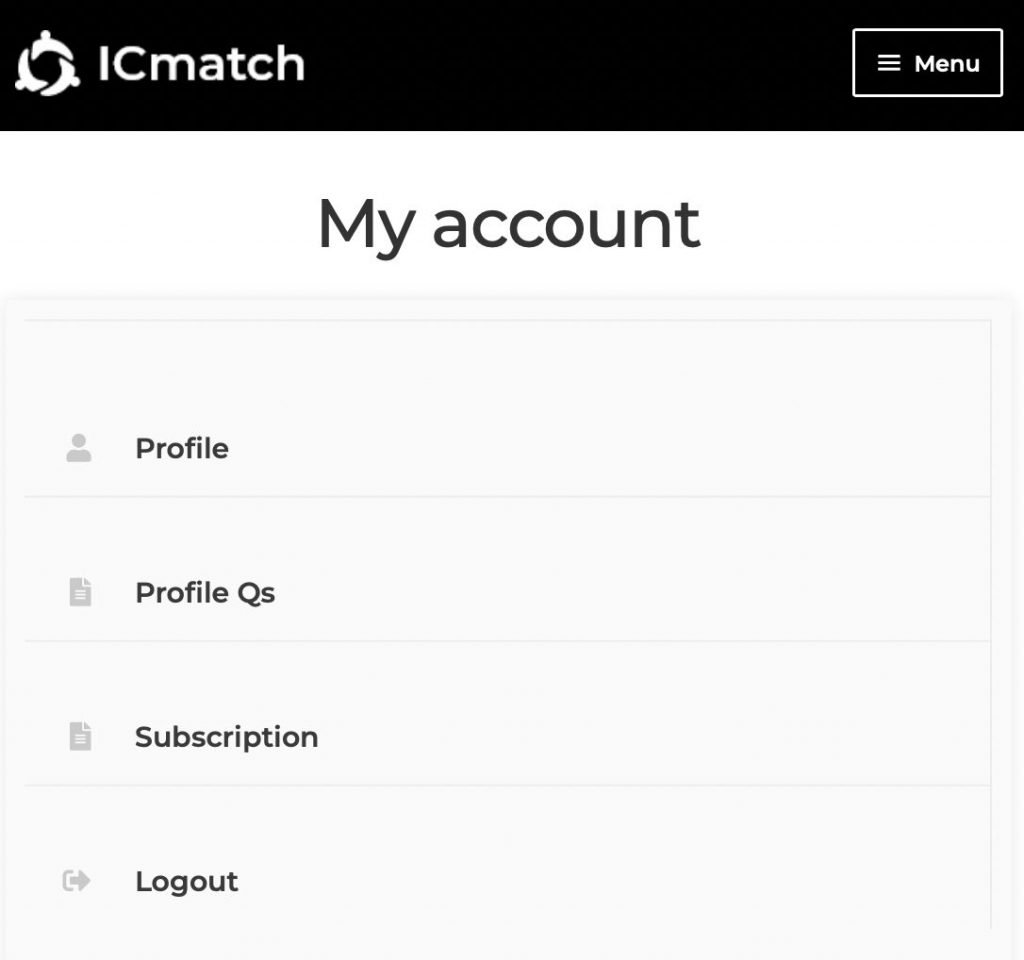
Task: Select the Logout link
Action: (x=187, y=882)
